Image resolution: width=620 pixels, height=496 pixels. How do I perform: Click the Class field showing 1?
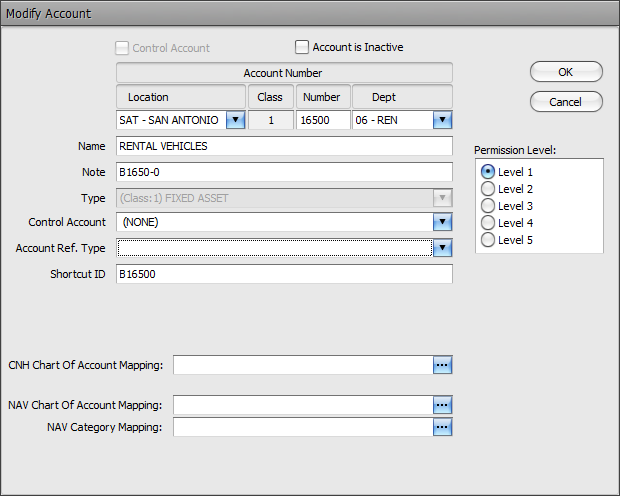point(271,120)
